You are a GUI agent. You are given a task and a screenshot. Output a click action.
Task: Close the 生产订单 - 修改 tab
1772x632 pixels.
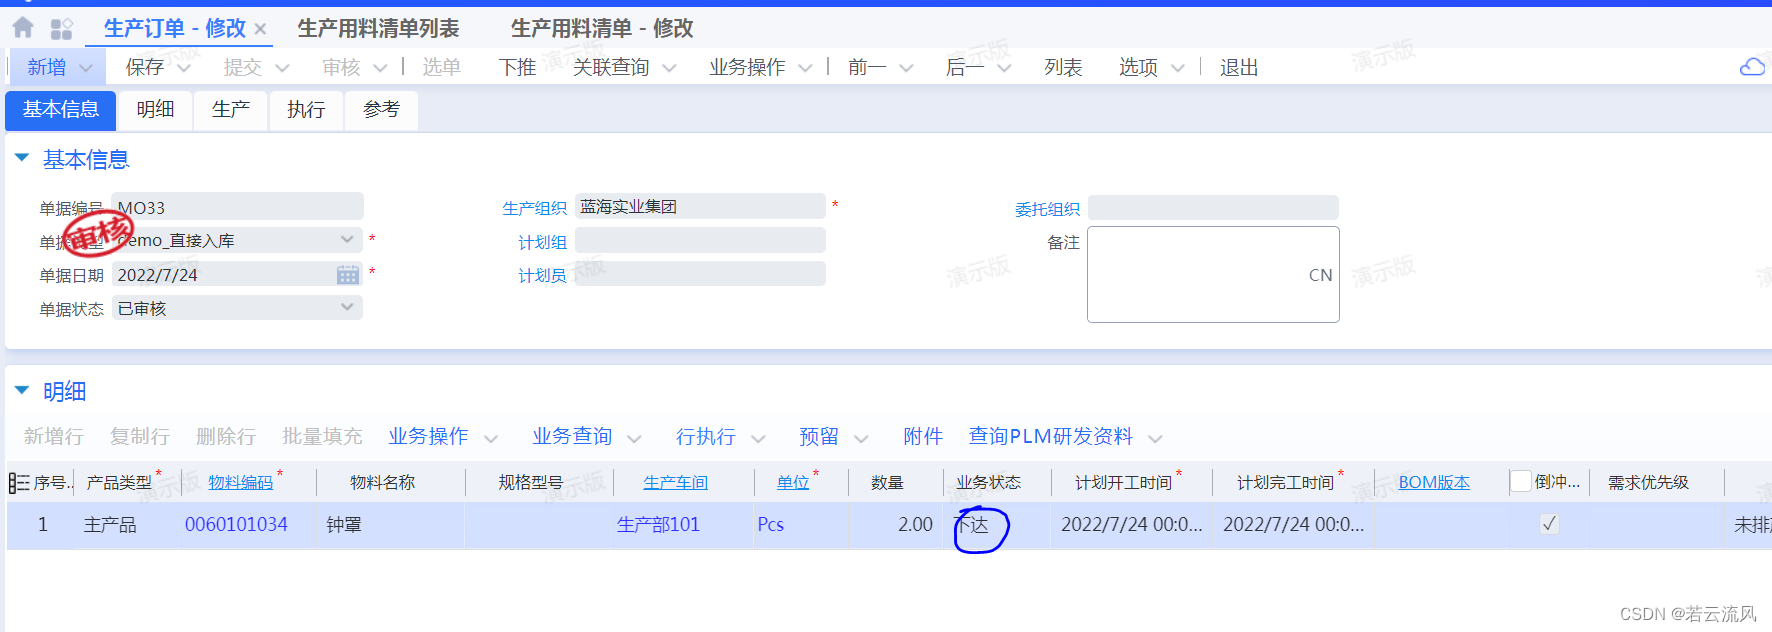pos(260,30)
